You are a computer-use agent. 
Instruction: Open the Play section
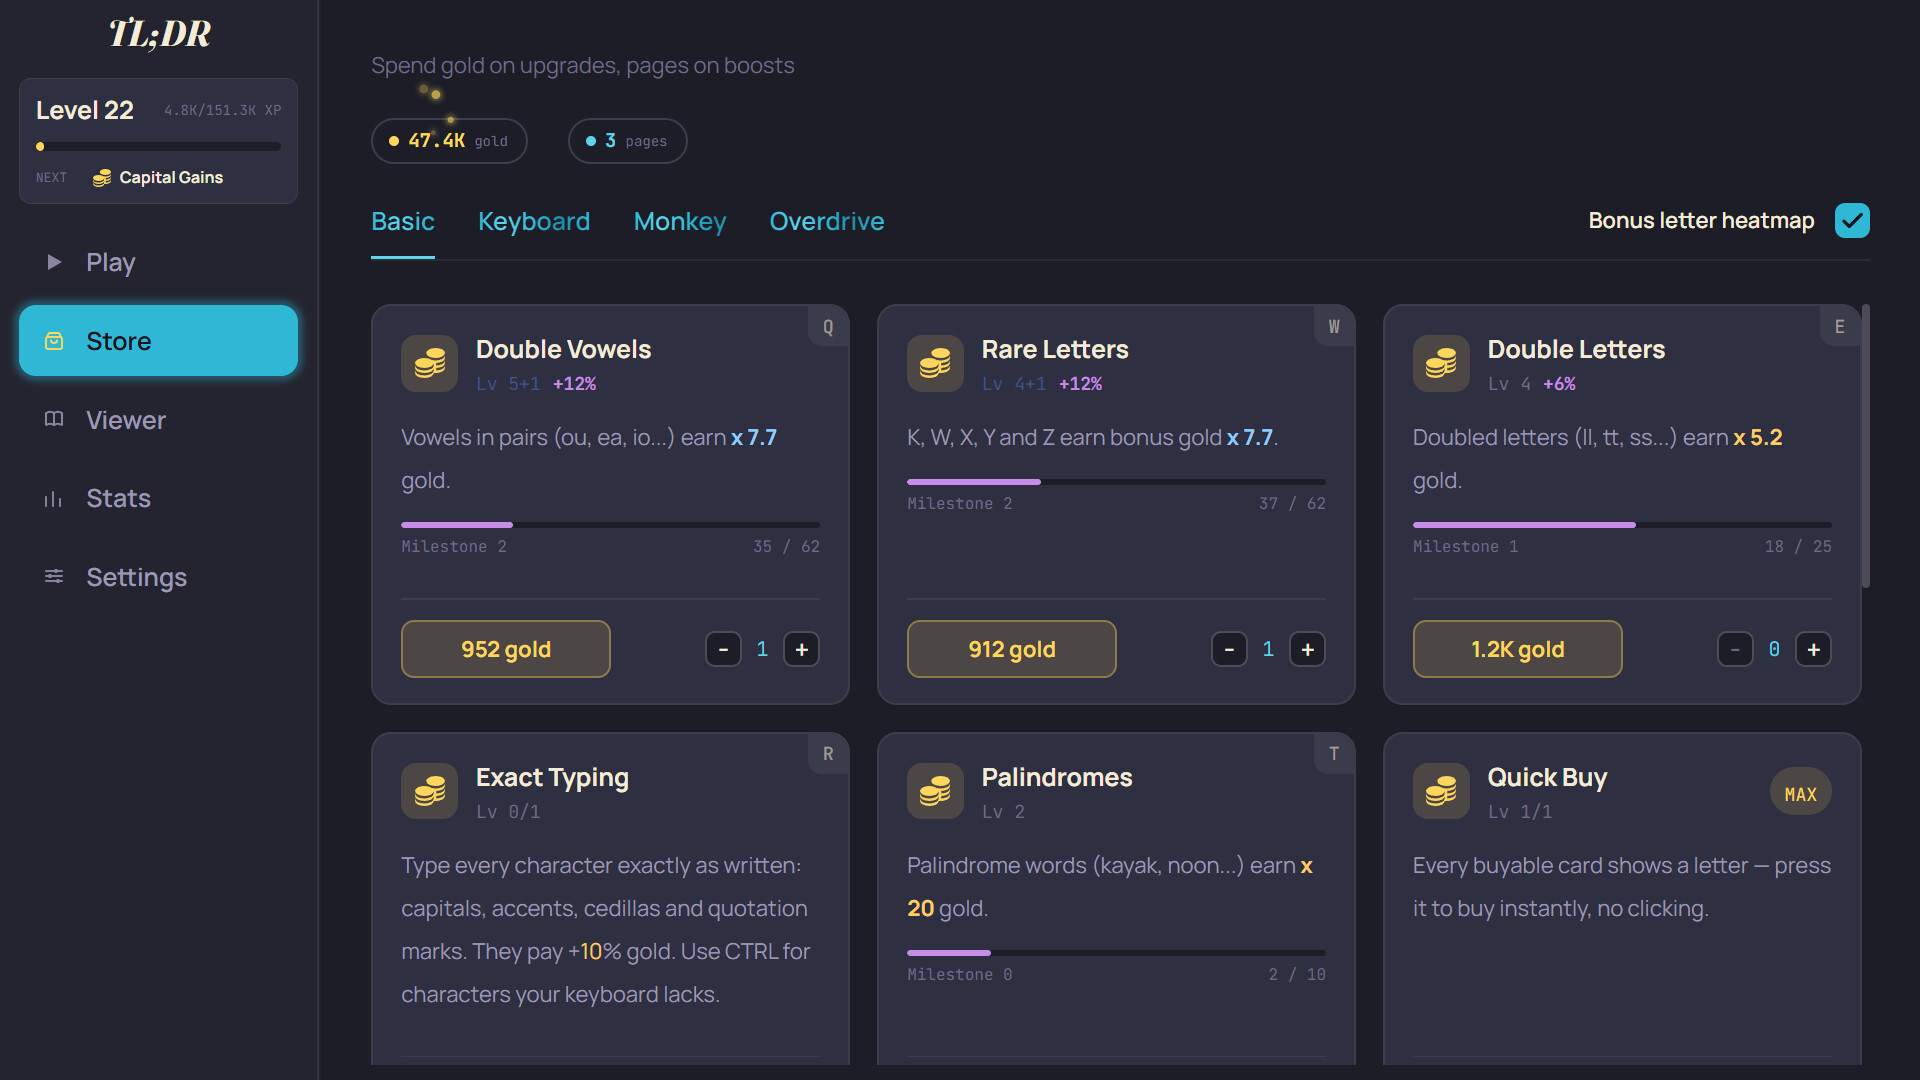(x=158, y=262)
